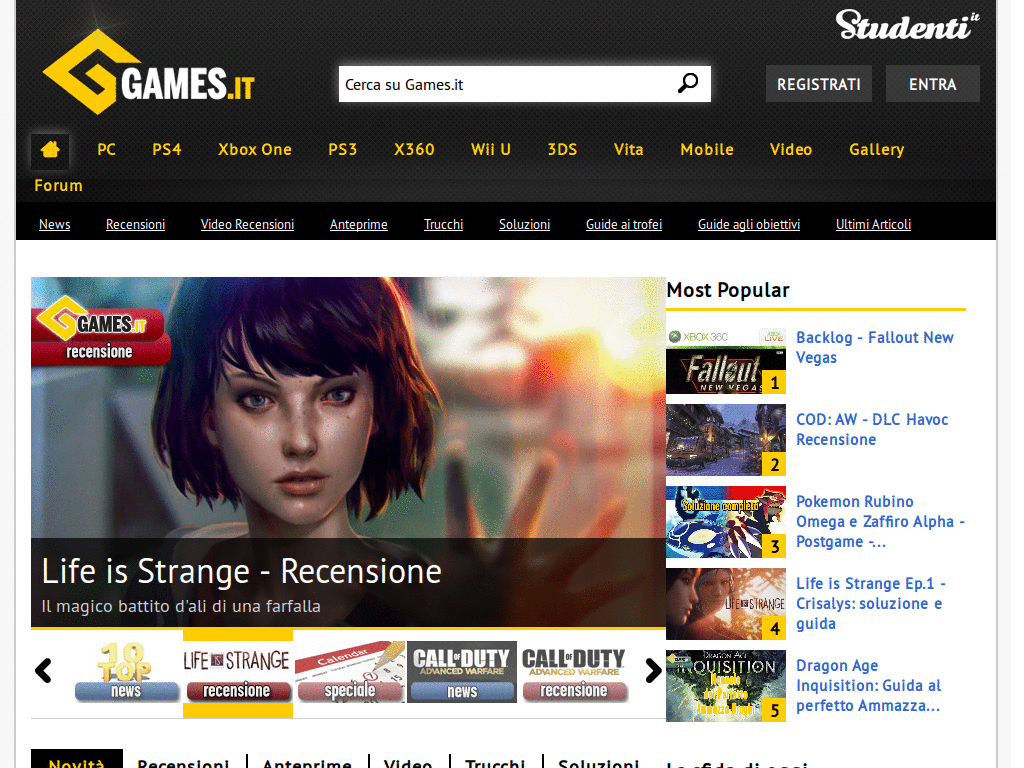Select Call of Duty news carousel thumbnail

462,672
